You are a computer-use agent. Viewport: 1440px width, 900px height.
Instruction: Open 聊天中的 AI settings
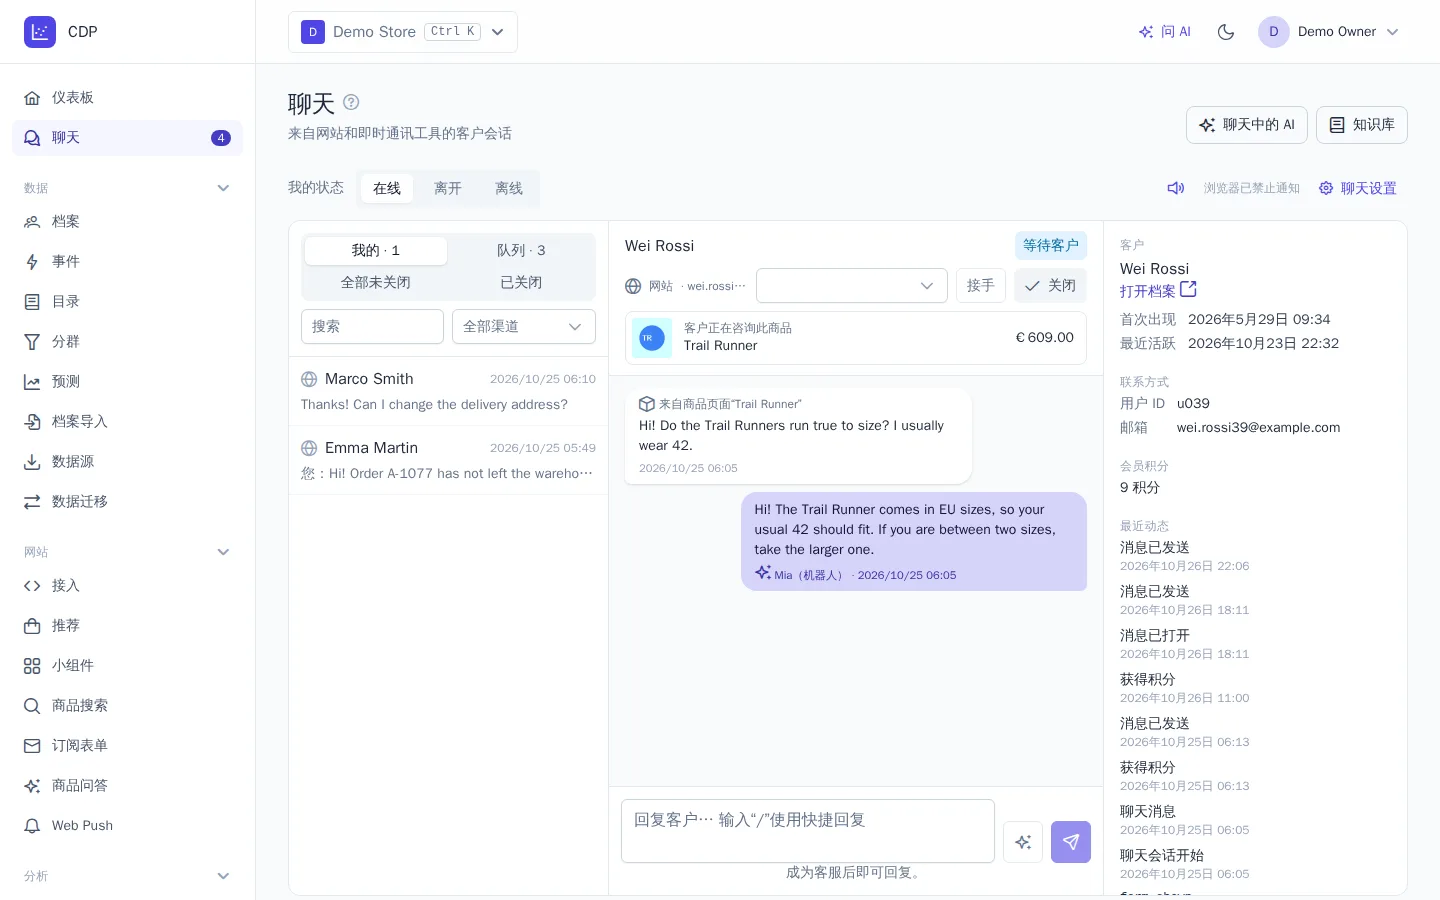click(1247, 125)
